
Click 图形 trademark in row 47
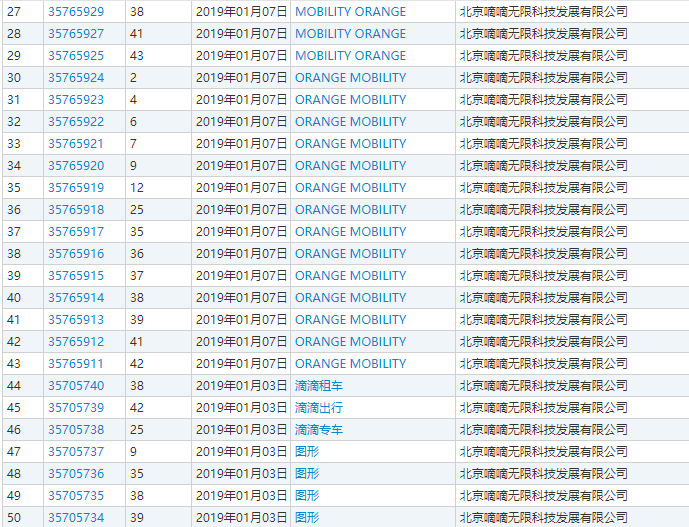click(307, 451)
